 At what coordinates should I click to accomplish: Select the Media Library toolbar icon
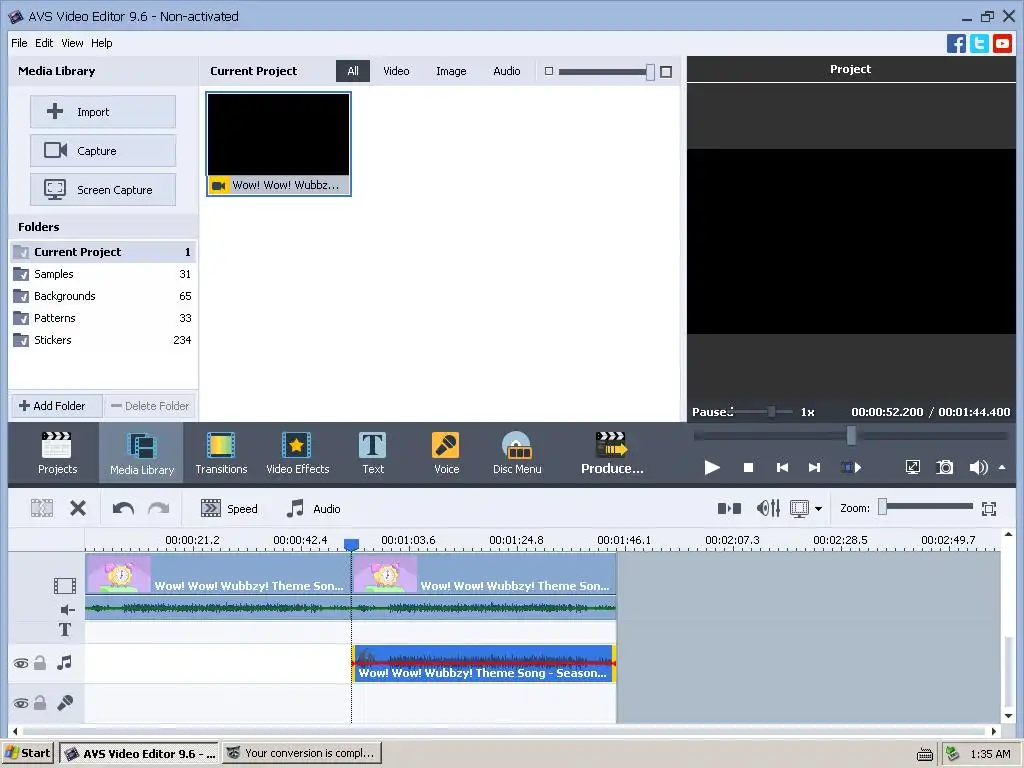[142, 453]
